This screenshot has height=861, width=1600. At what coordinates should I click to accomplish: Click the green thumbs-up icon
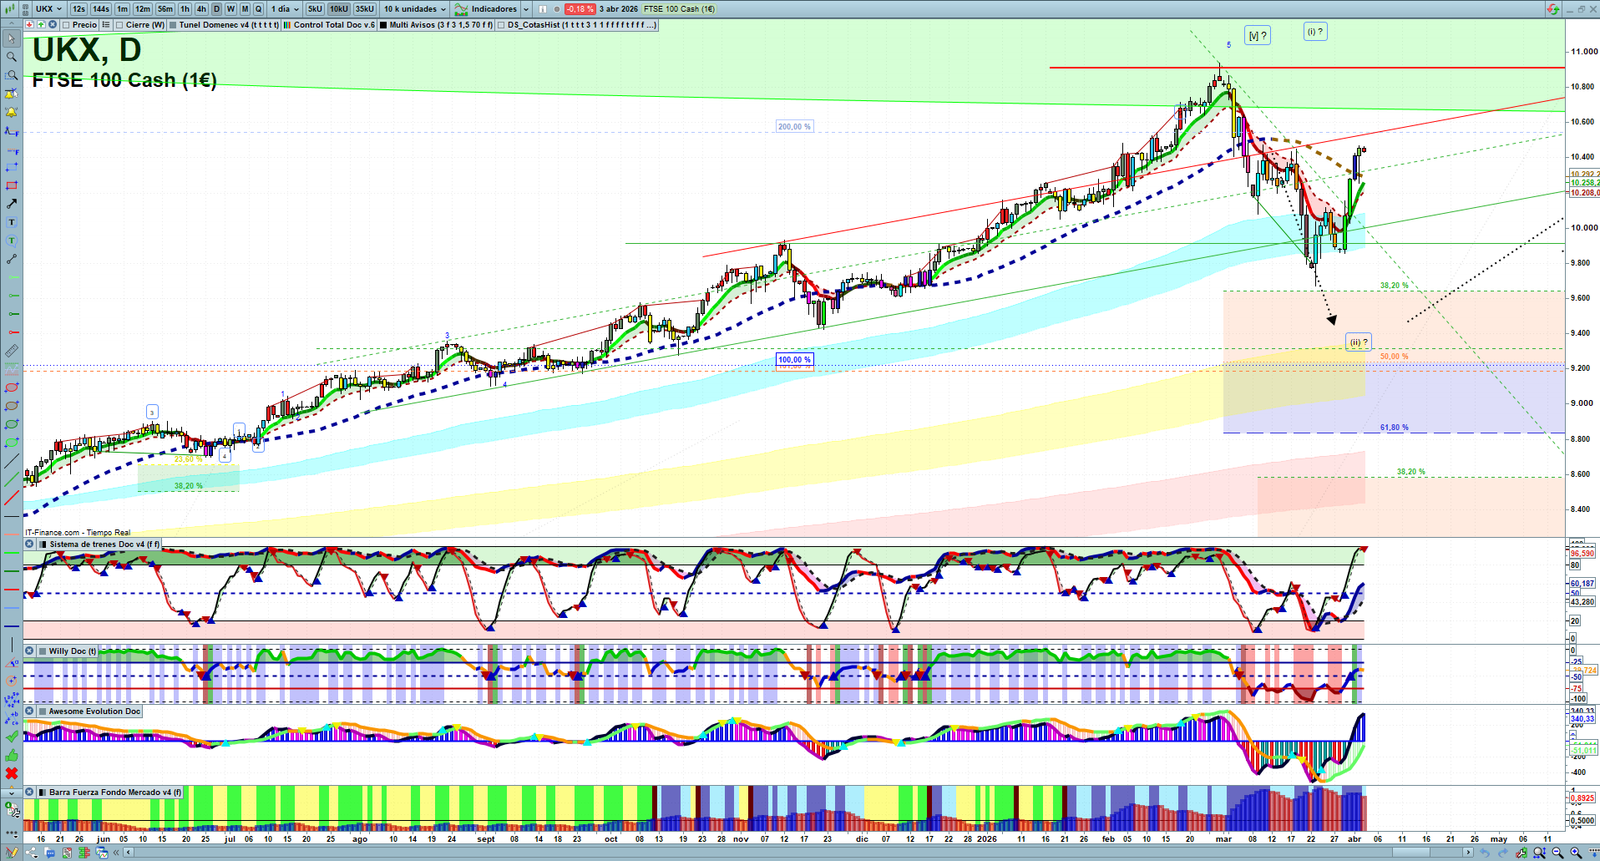click(x=11, y=755)
